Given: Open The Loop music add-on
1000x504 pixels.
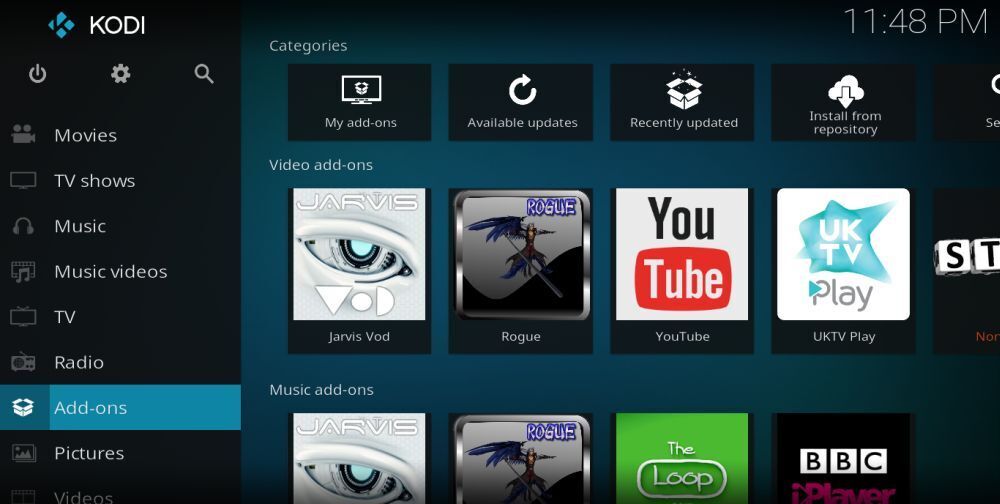Looking at the screenshot, I should 682,458.
